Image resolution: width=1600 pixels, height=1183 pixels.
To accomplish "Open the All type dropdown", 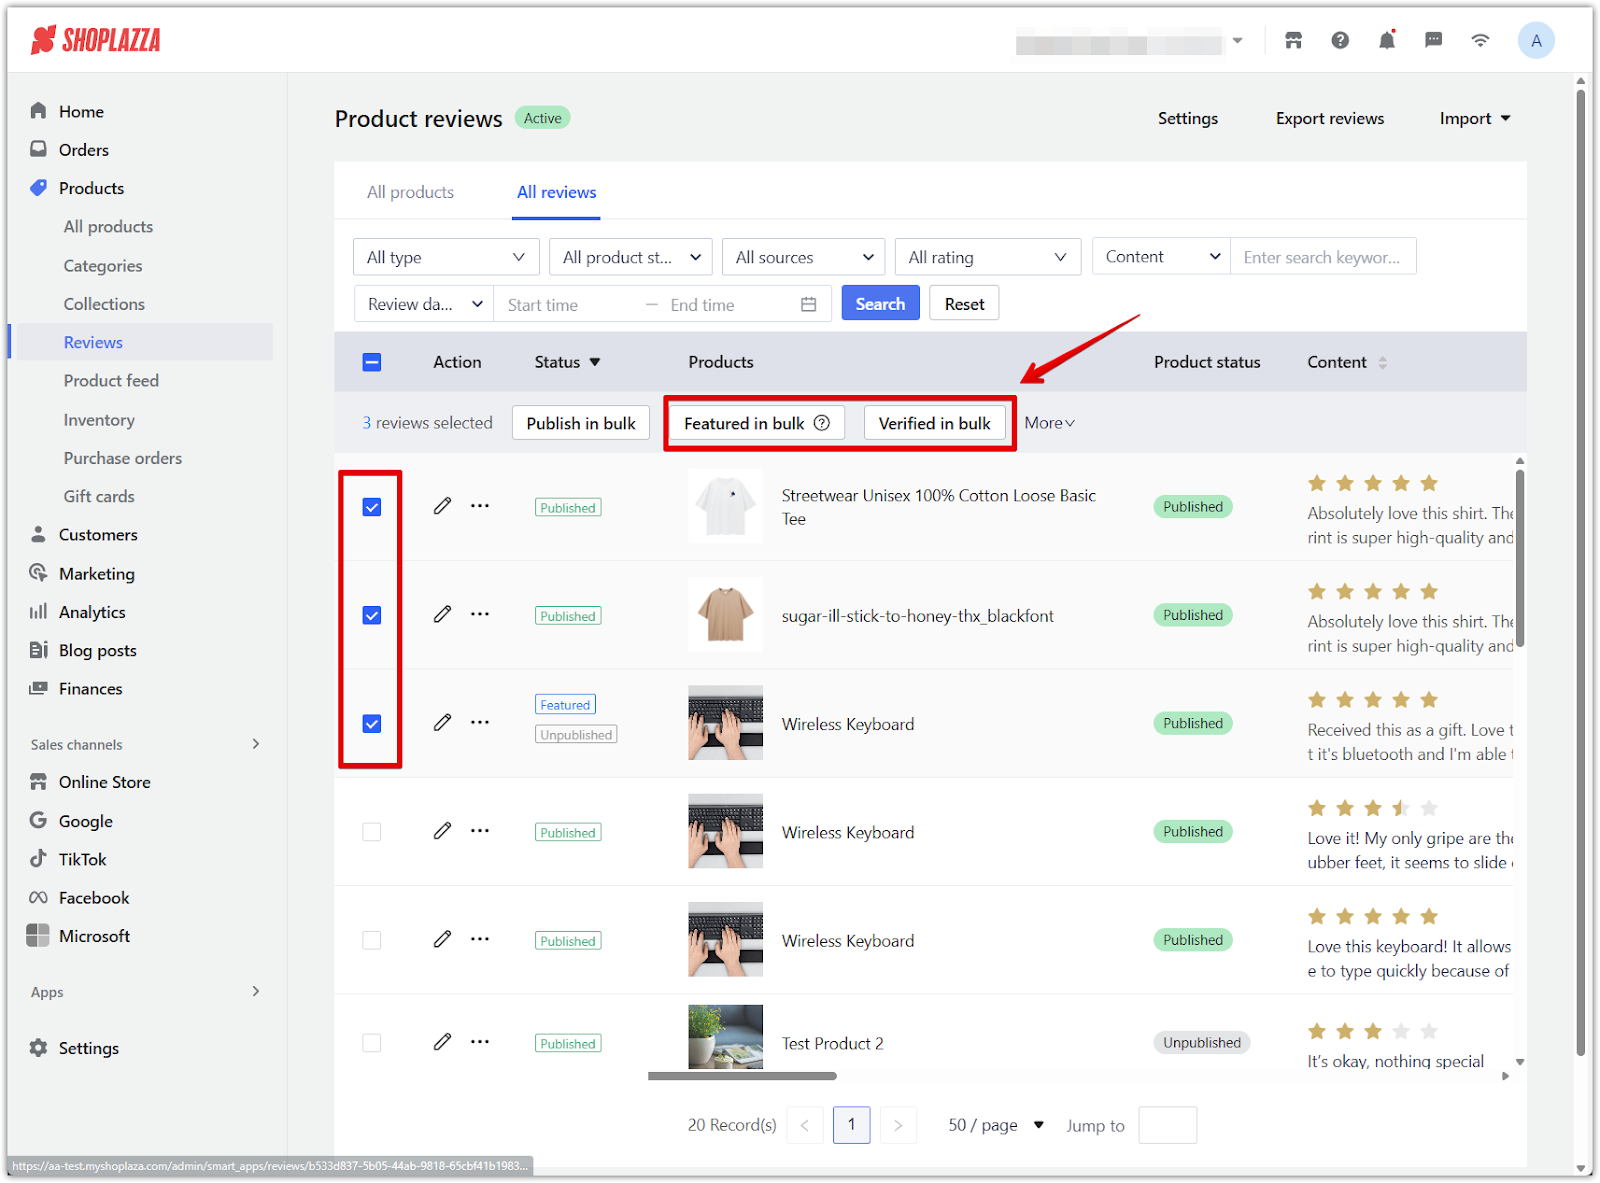I will (x=446, y=257).
